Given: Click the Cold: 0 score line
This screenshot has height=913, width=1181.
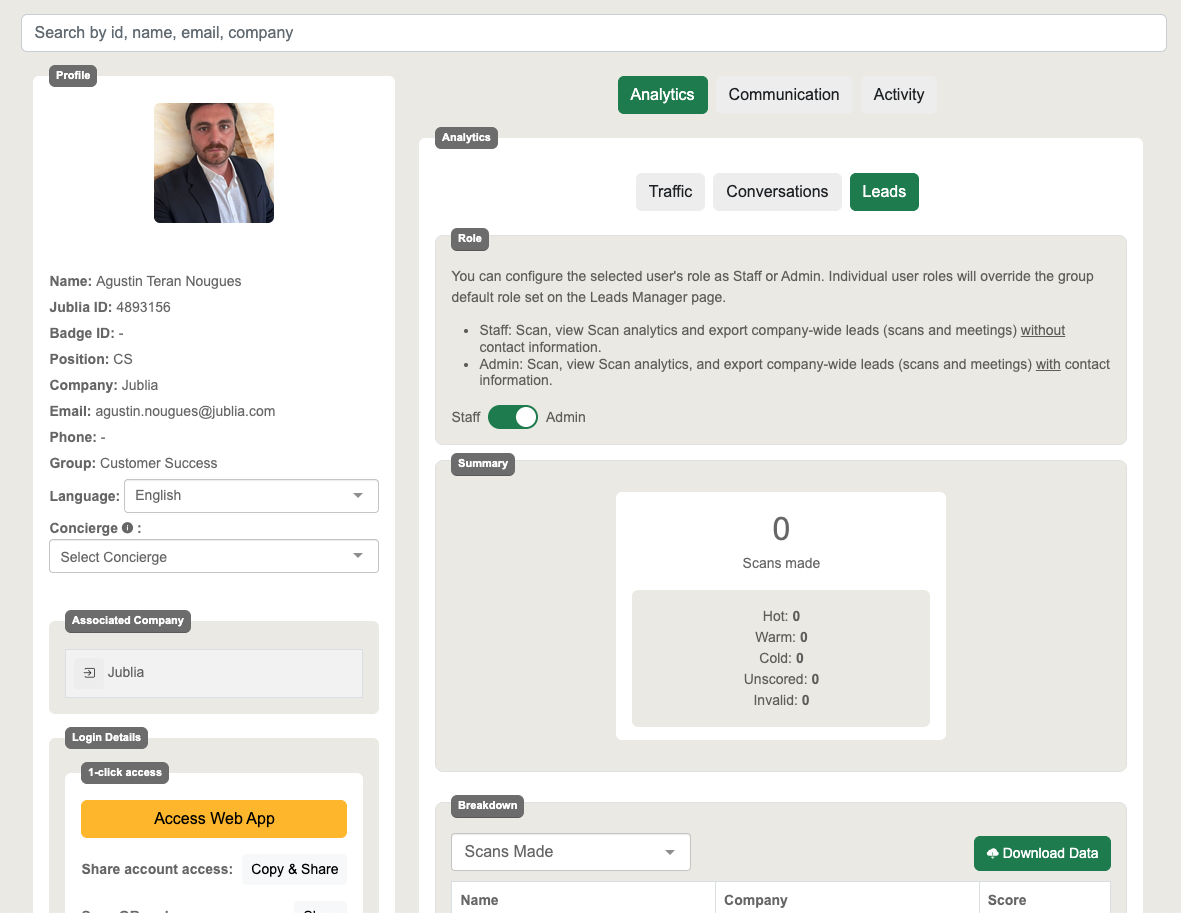Looking at the screenshot, I should 781,658.
